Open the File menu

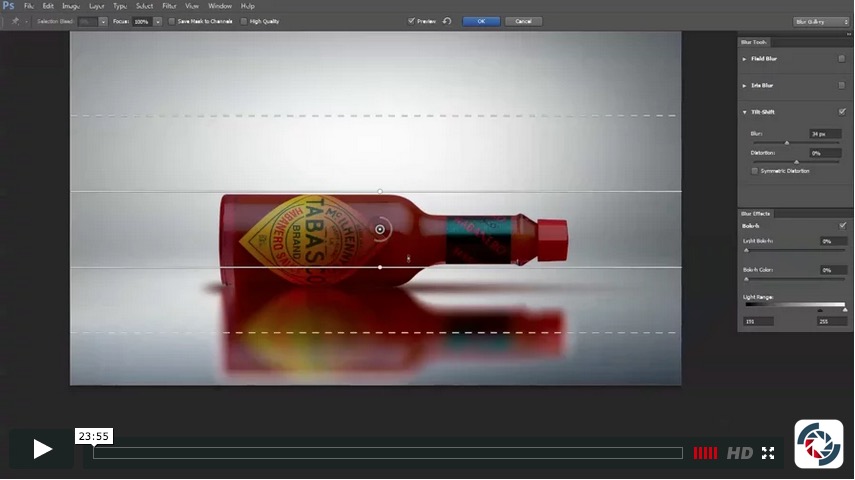coord(28,6)
